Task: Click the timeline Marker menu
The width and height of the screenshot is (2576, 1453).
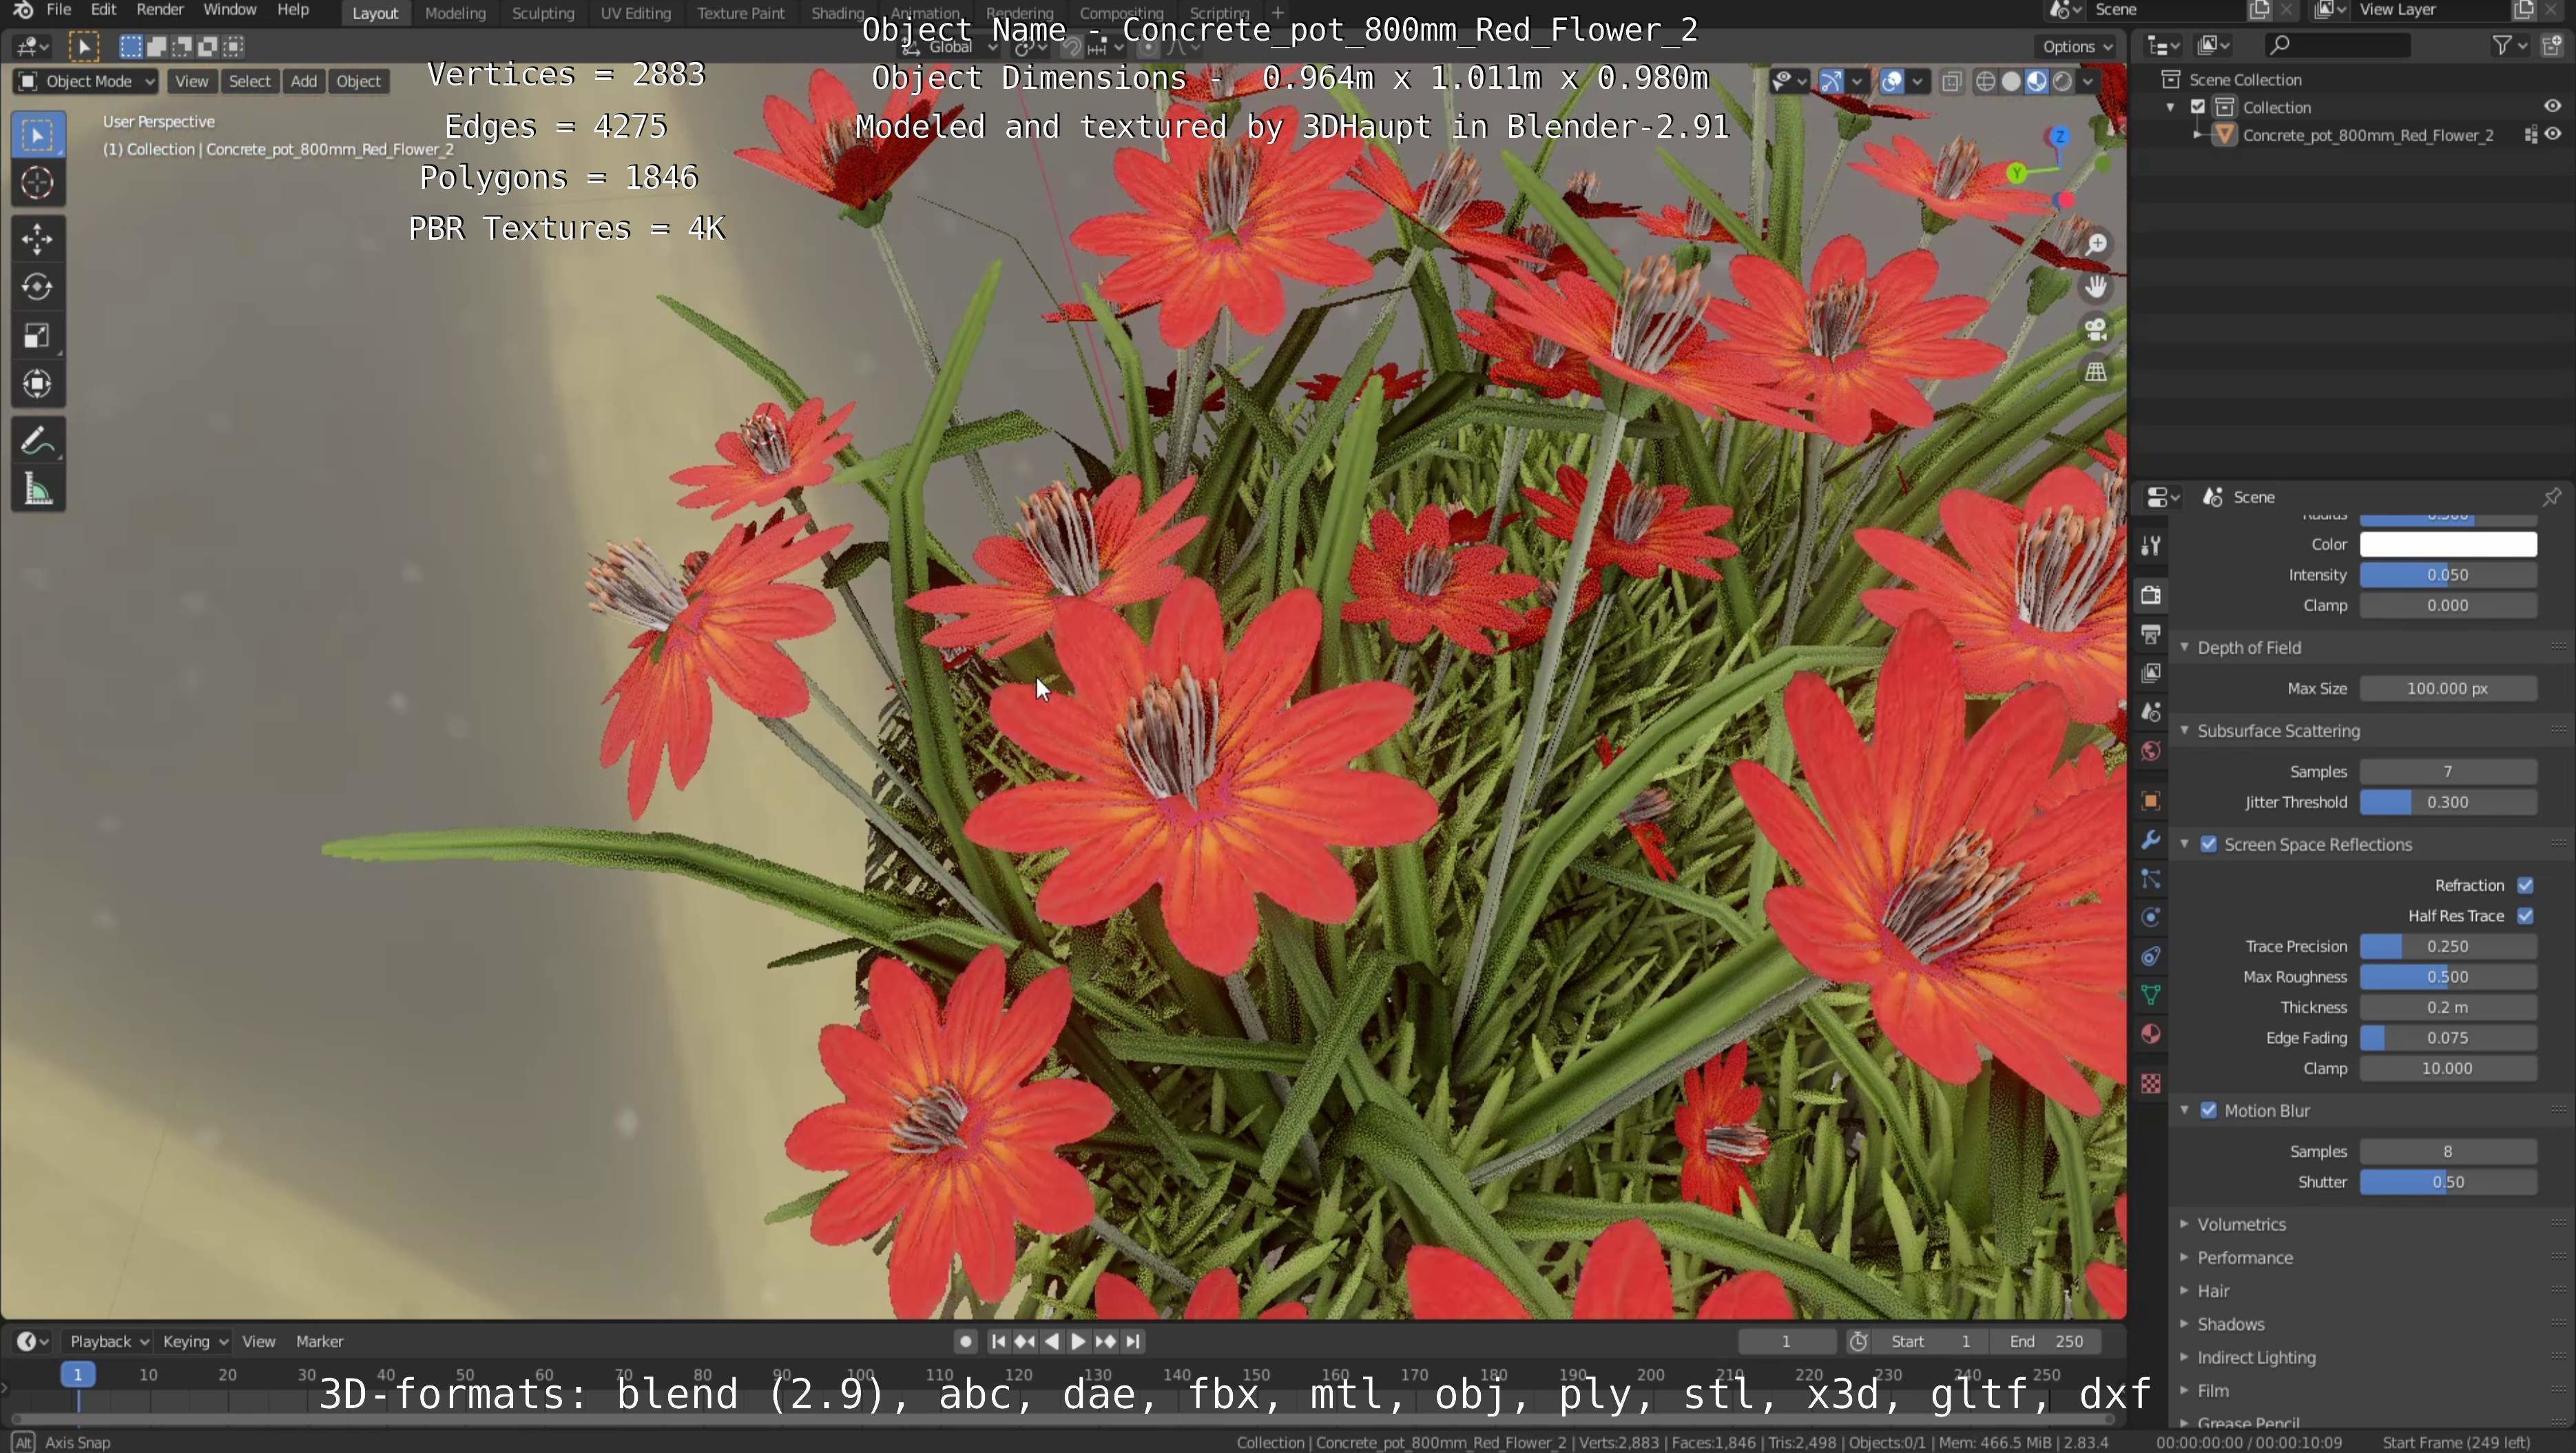Action: click(x=319, y=1341)
